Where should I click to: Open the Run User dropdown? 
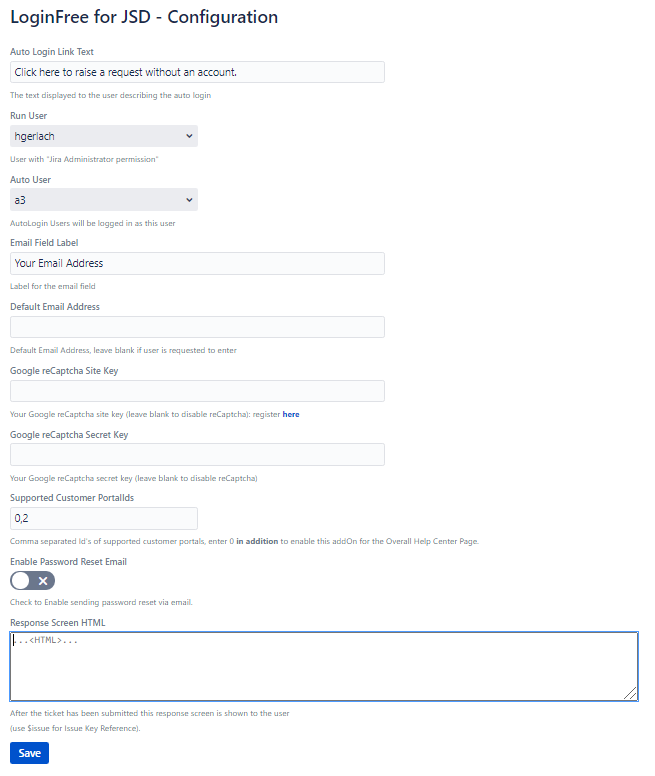(x=104, y=136)
